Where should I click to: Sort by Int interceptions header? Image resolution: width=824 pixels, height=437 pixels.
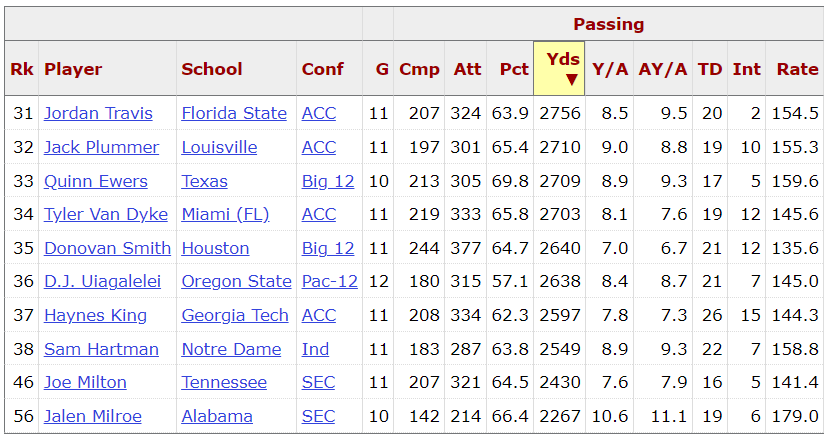pyautogui.click(x=746, y=69)
